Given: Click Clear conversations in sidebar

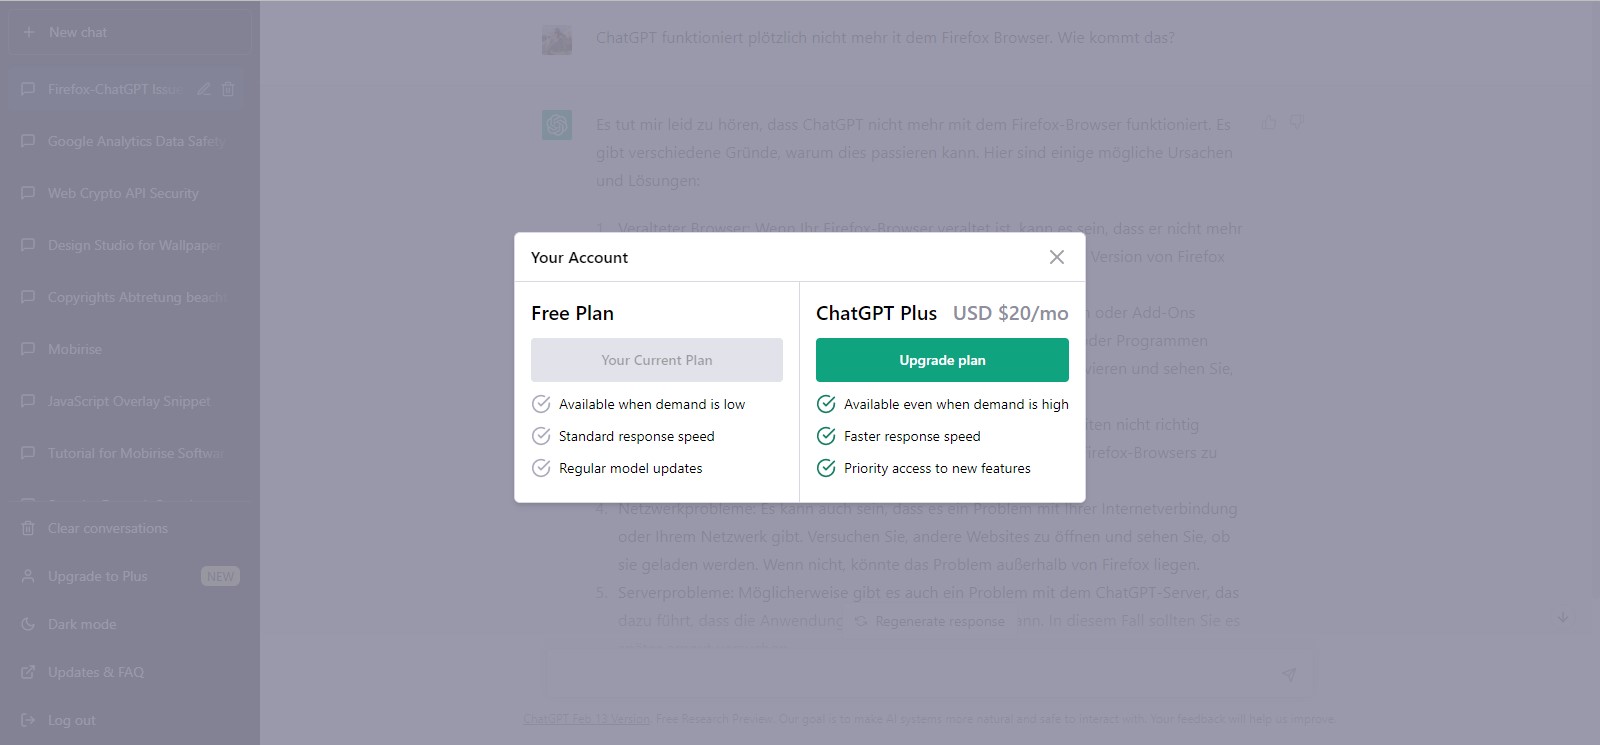Looking at the screenshot, I should 108,528.
